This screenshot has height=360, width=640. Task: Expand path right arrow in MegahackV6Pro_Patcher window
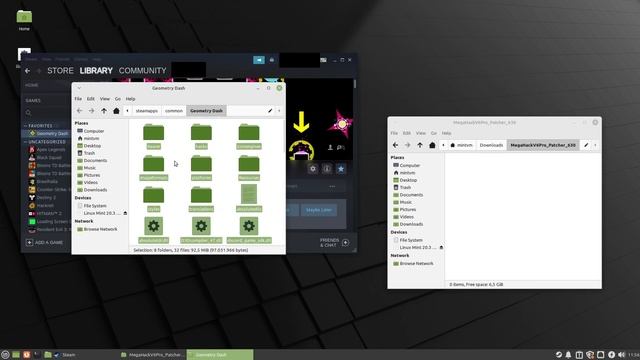pos(596,145)
